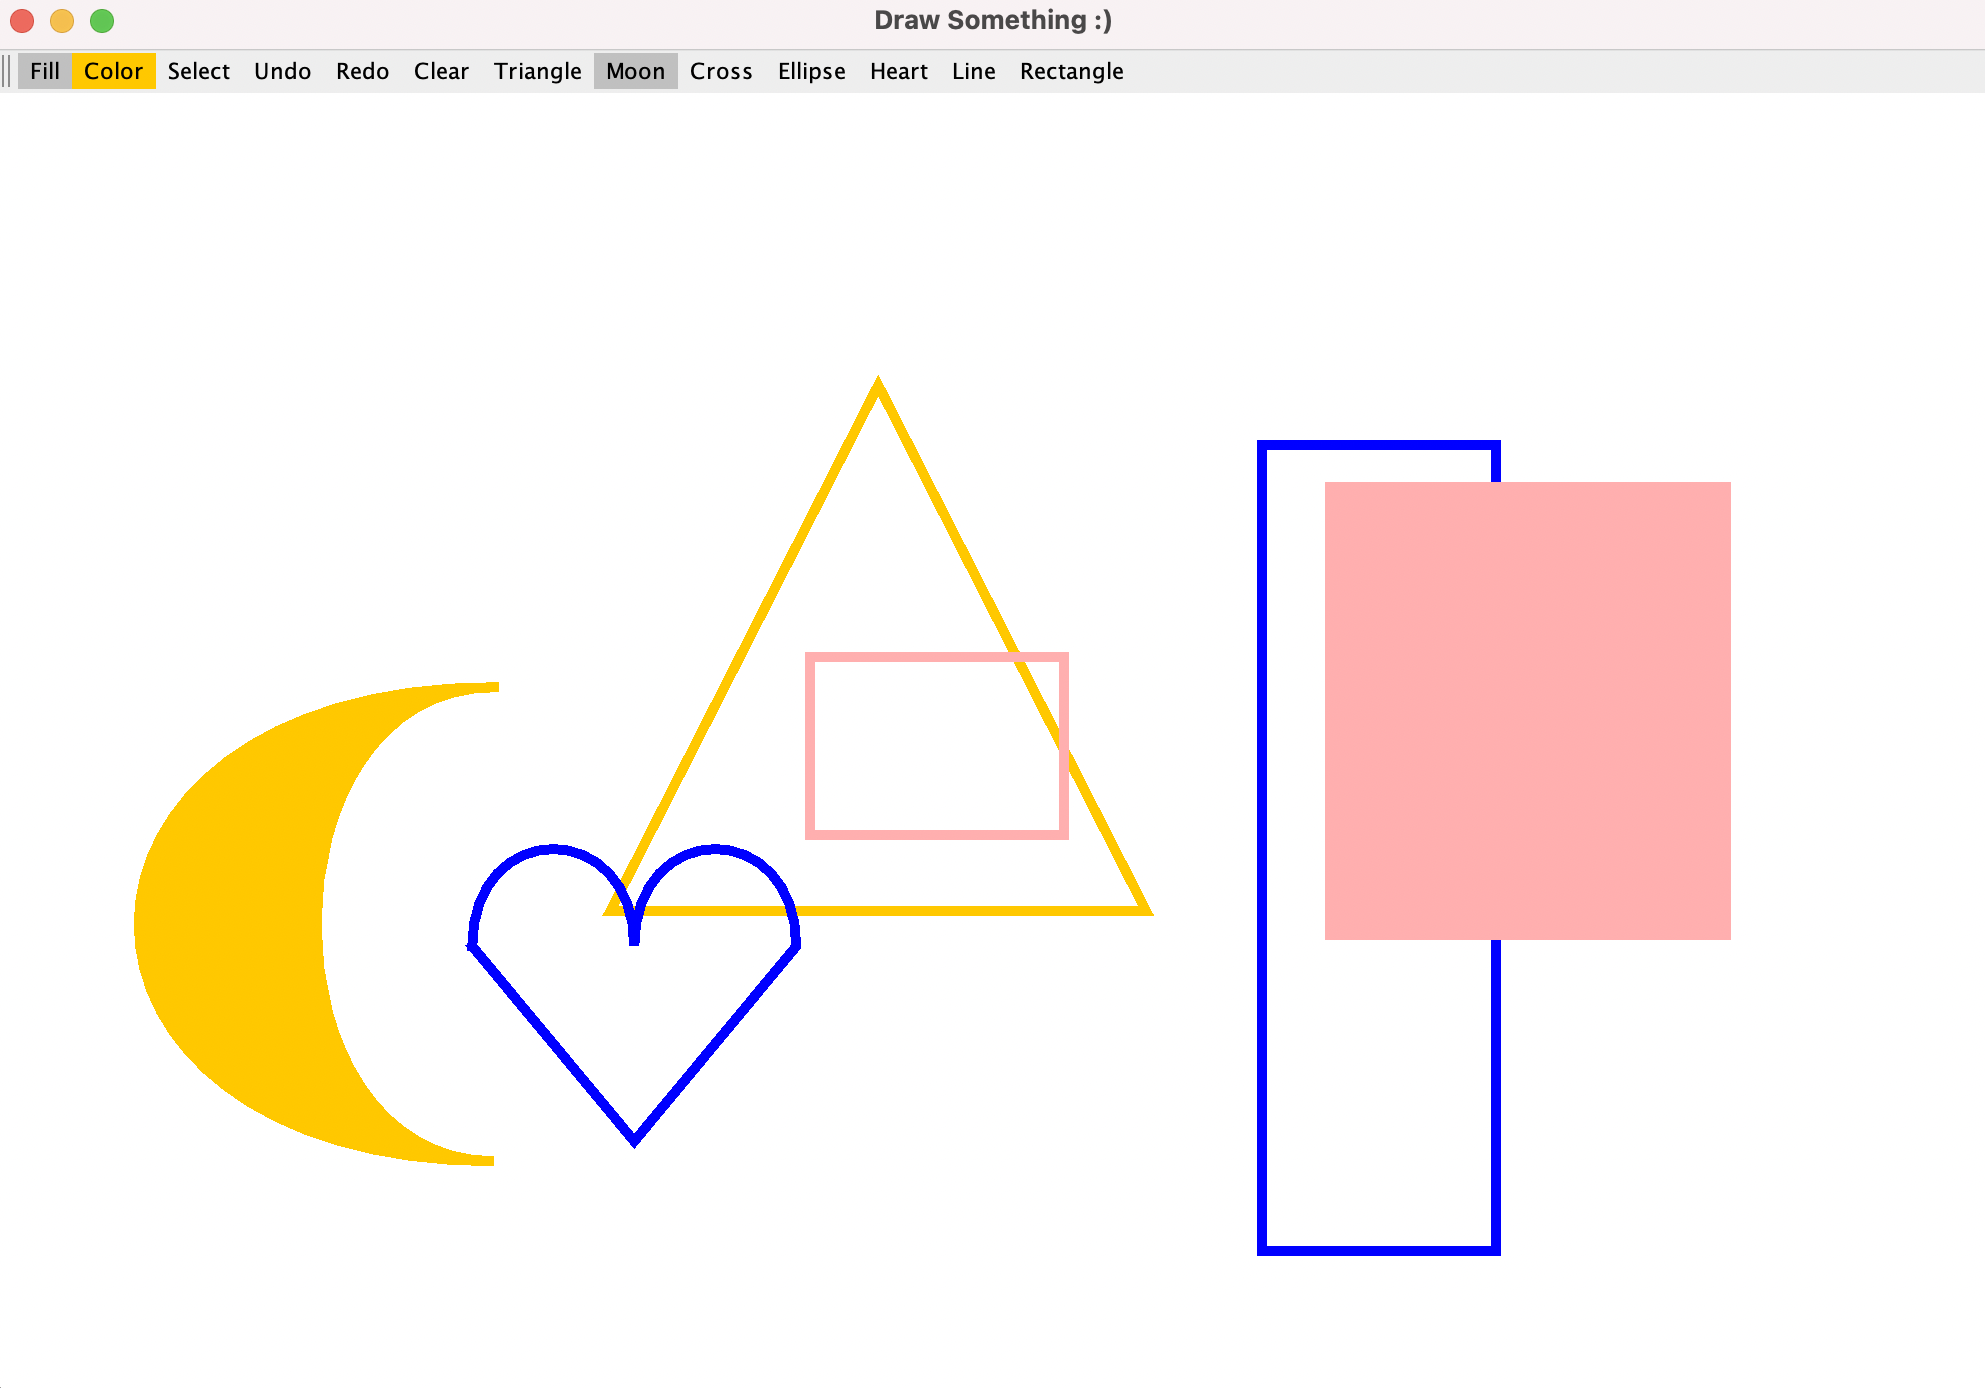Choose the Cross shape tool
The width and height of the screenshot is (1985, 1388).
(x=721, y=71)
